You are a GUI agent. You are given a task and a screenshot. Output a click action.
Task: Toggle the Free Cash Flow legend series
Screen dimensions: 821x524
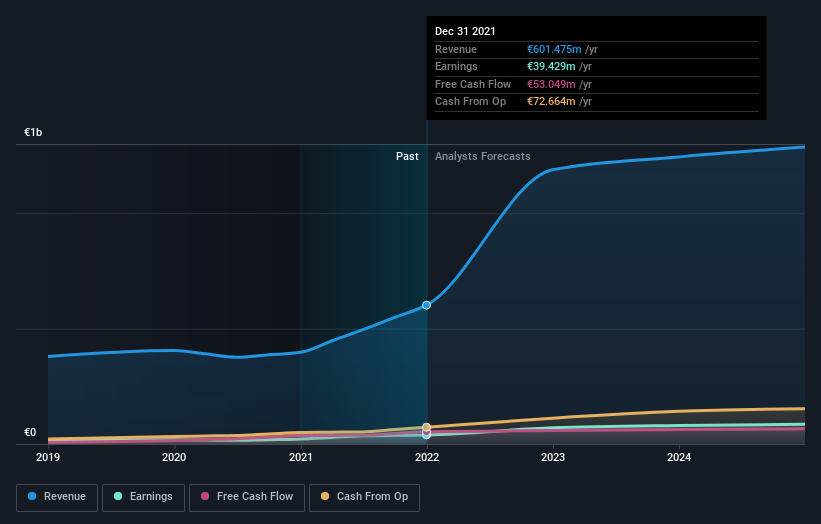(247, 497)
